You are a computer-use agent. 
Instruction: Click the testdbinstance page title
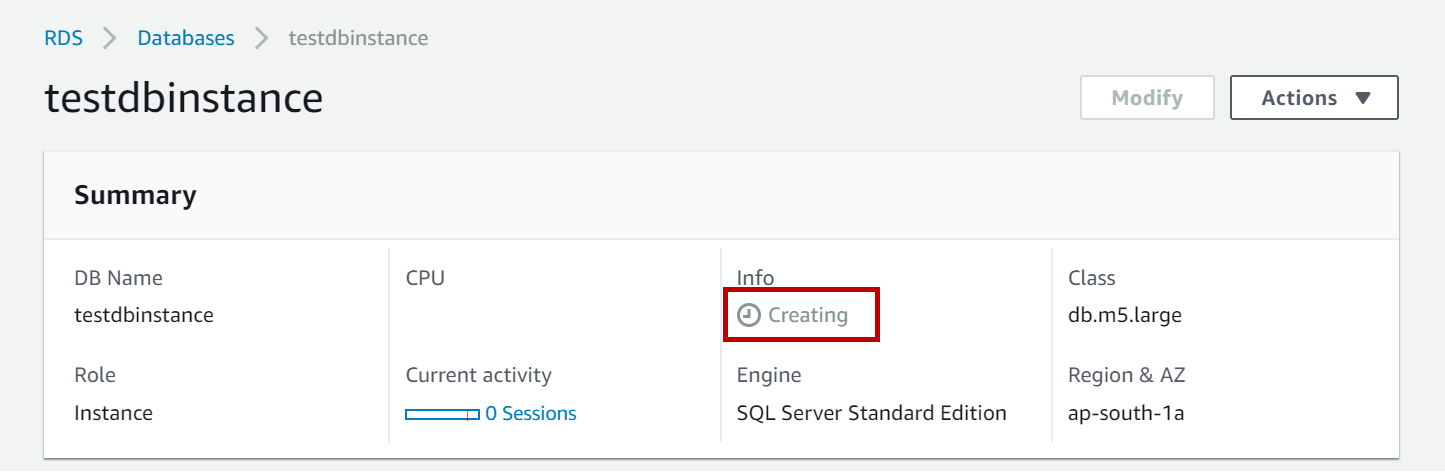pos(184,99)
